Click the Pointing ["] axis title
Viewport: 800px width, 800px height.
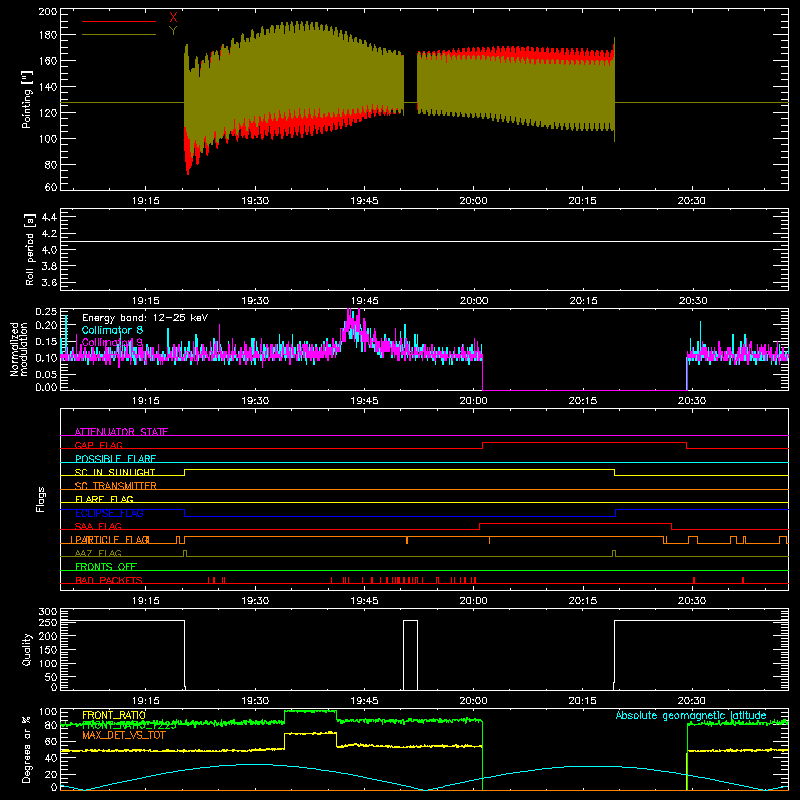coord(27,99)
